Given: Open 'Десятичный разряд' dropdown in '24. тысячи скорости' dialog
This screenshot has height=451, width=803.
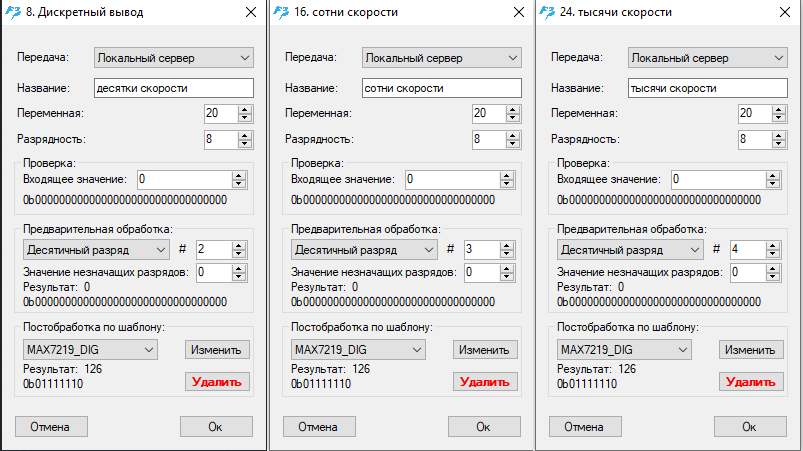Looking at the screenshot, I should (x=630, y=250).
